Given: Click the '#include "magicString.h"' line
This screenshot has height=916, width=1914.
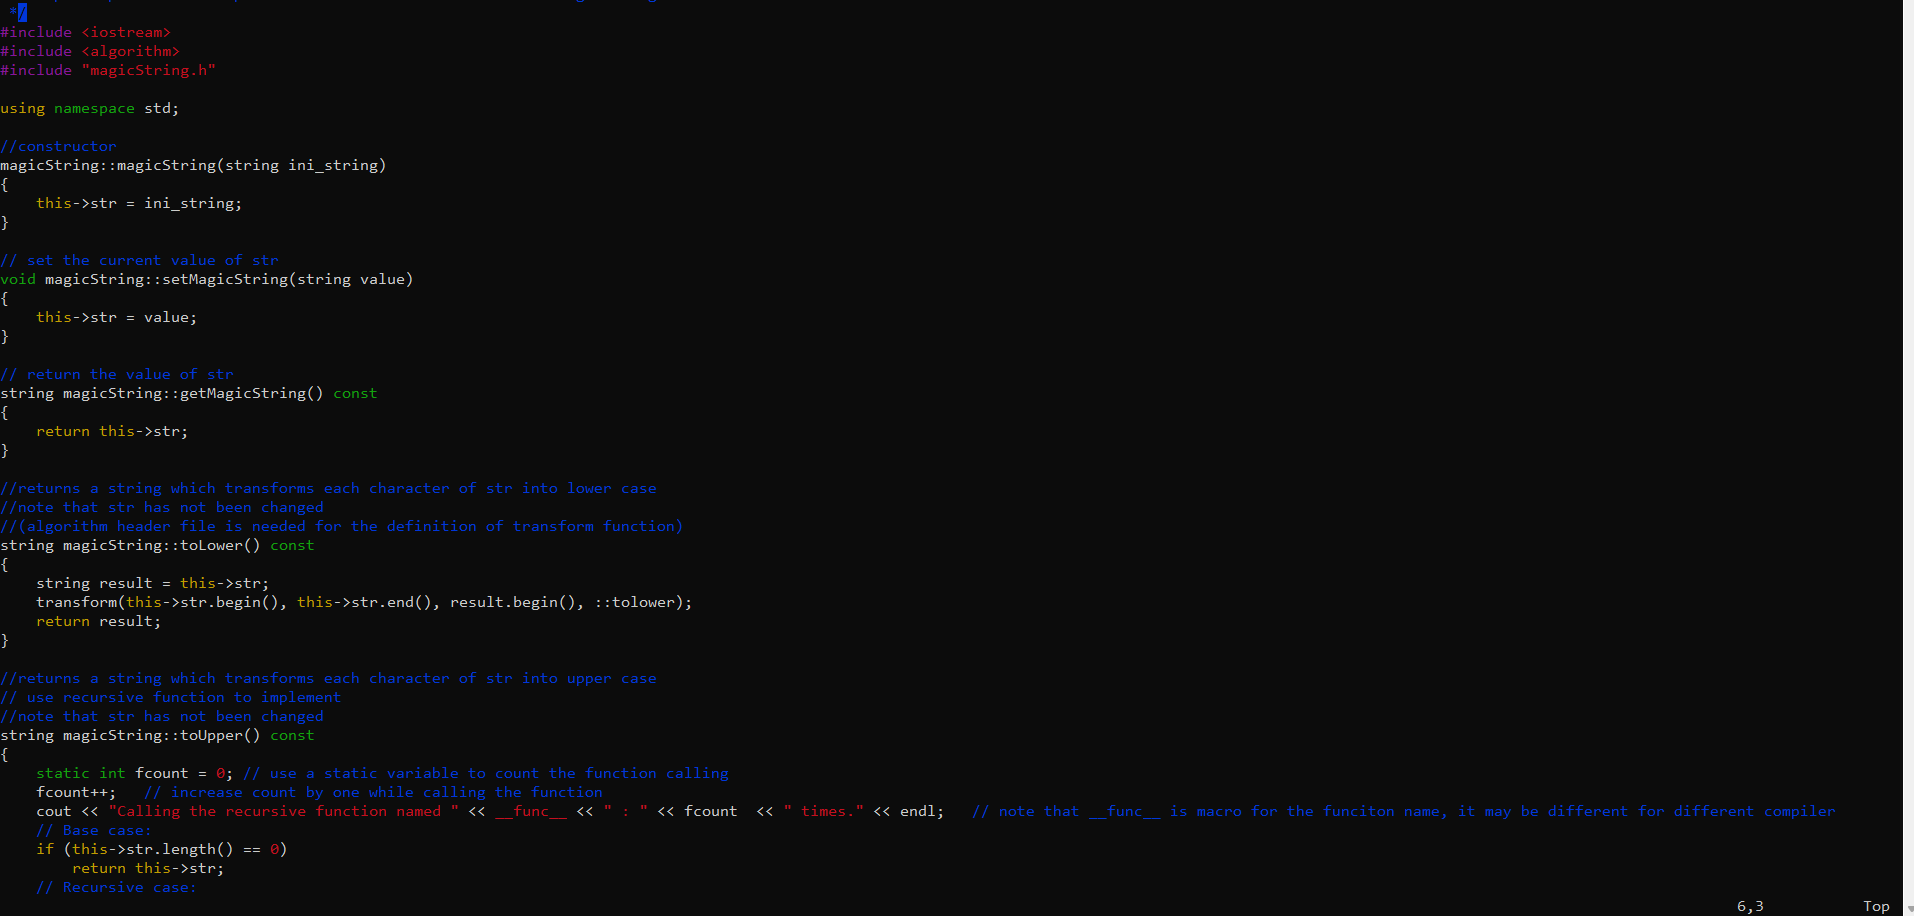Looking at the screenshot, I should coord(108,70).
